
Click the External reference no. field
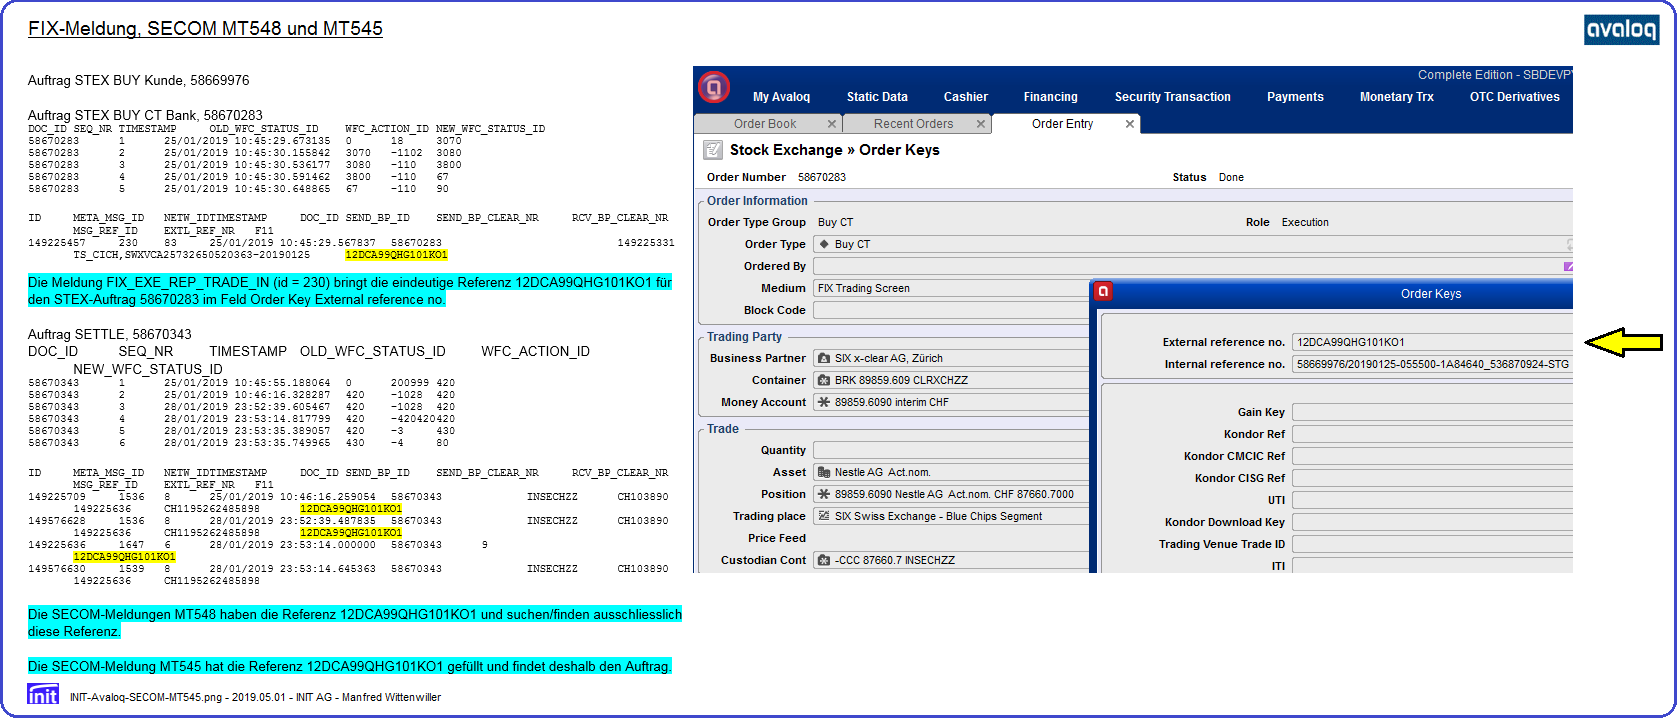point(1432,342)
